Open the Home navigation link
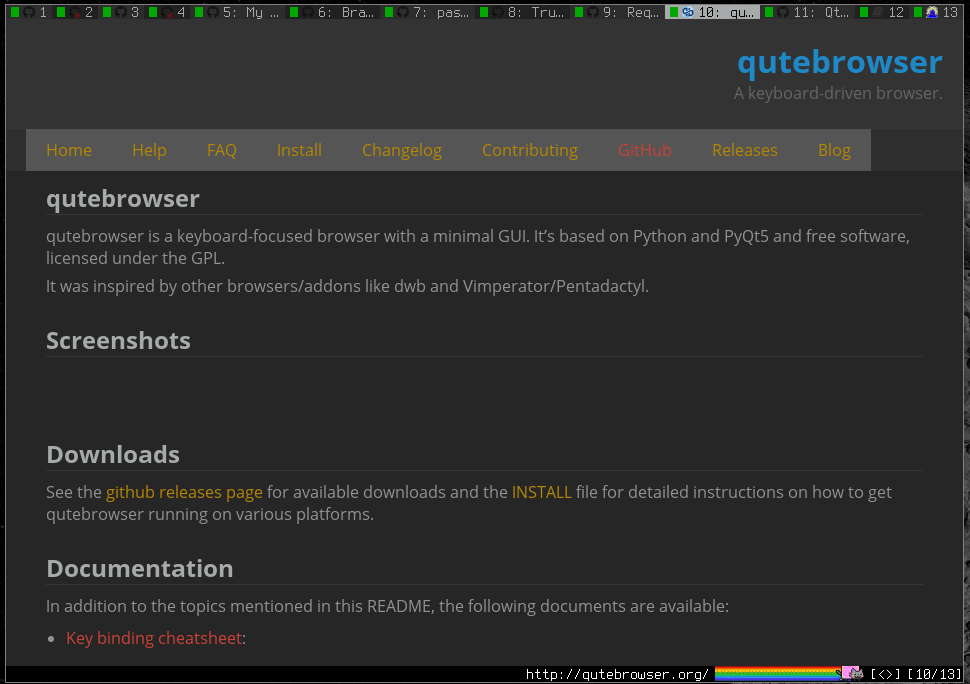Image resolution: width=970 pixels, height=684 pixels. (x=69, y=150)
